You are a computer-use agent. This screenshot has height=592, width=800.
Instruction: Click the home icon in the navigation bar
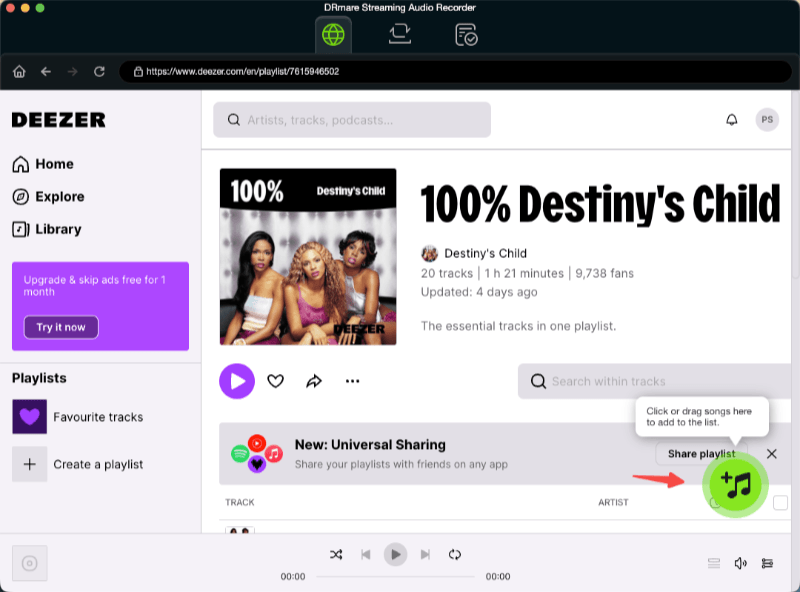click(19, 71)
